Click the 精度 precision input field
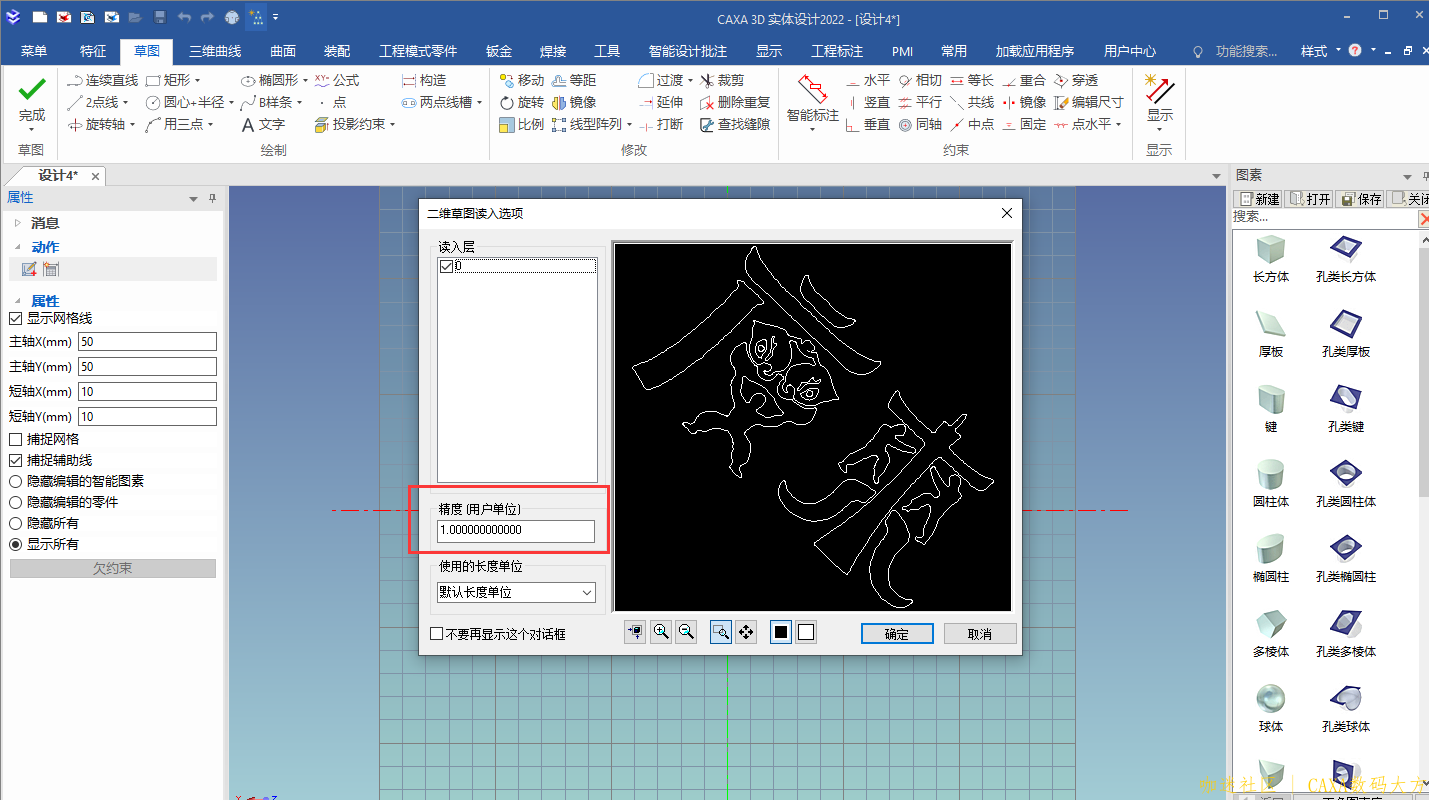 (x=515, y=530)
